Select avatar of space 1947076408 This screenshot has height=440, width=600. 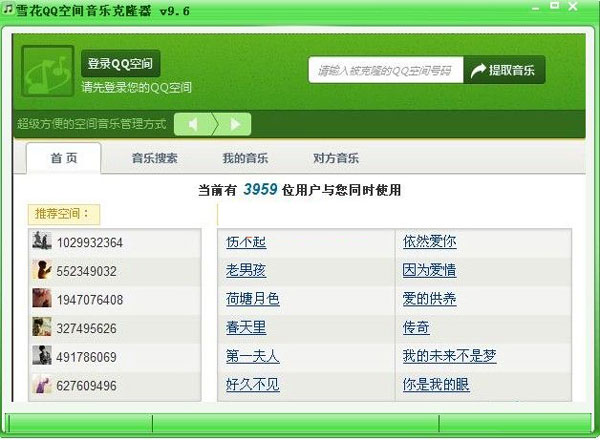click(42, 298)
